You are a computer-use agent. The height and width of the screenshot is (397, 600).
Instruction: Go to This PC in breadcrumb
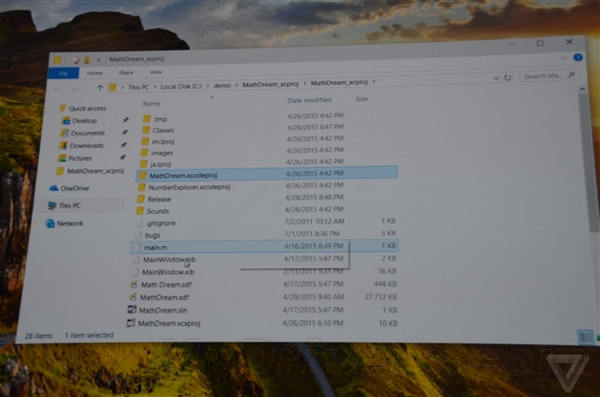tap(138, 87)
